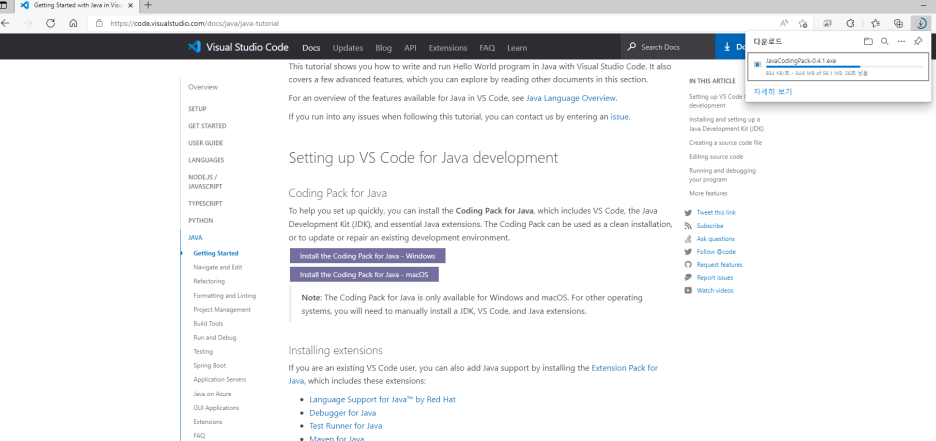Open a new browser tab

[x=148, y=5]
